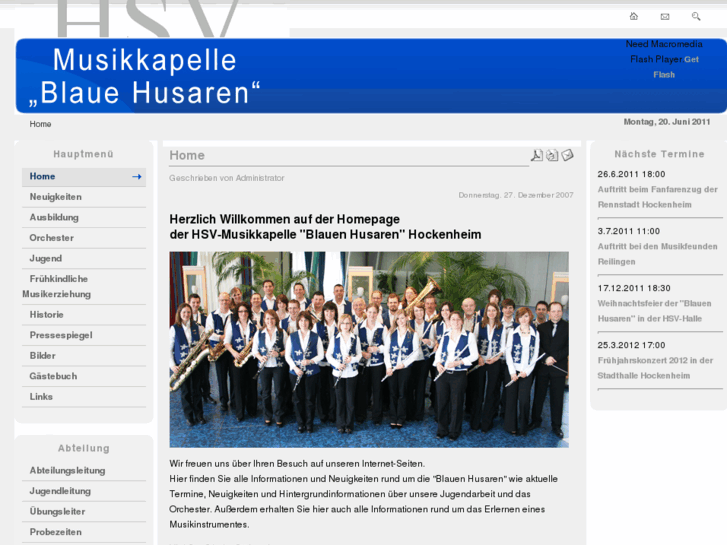This screenshot has width=727, height=545.
Task: Open Übungsleiter menu item
Action: [84, 512]
